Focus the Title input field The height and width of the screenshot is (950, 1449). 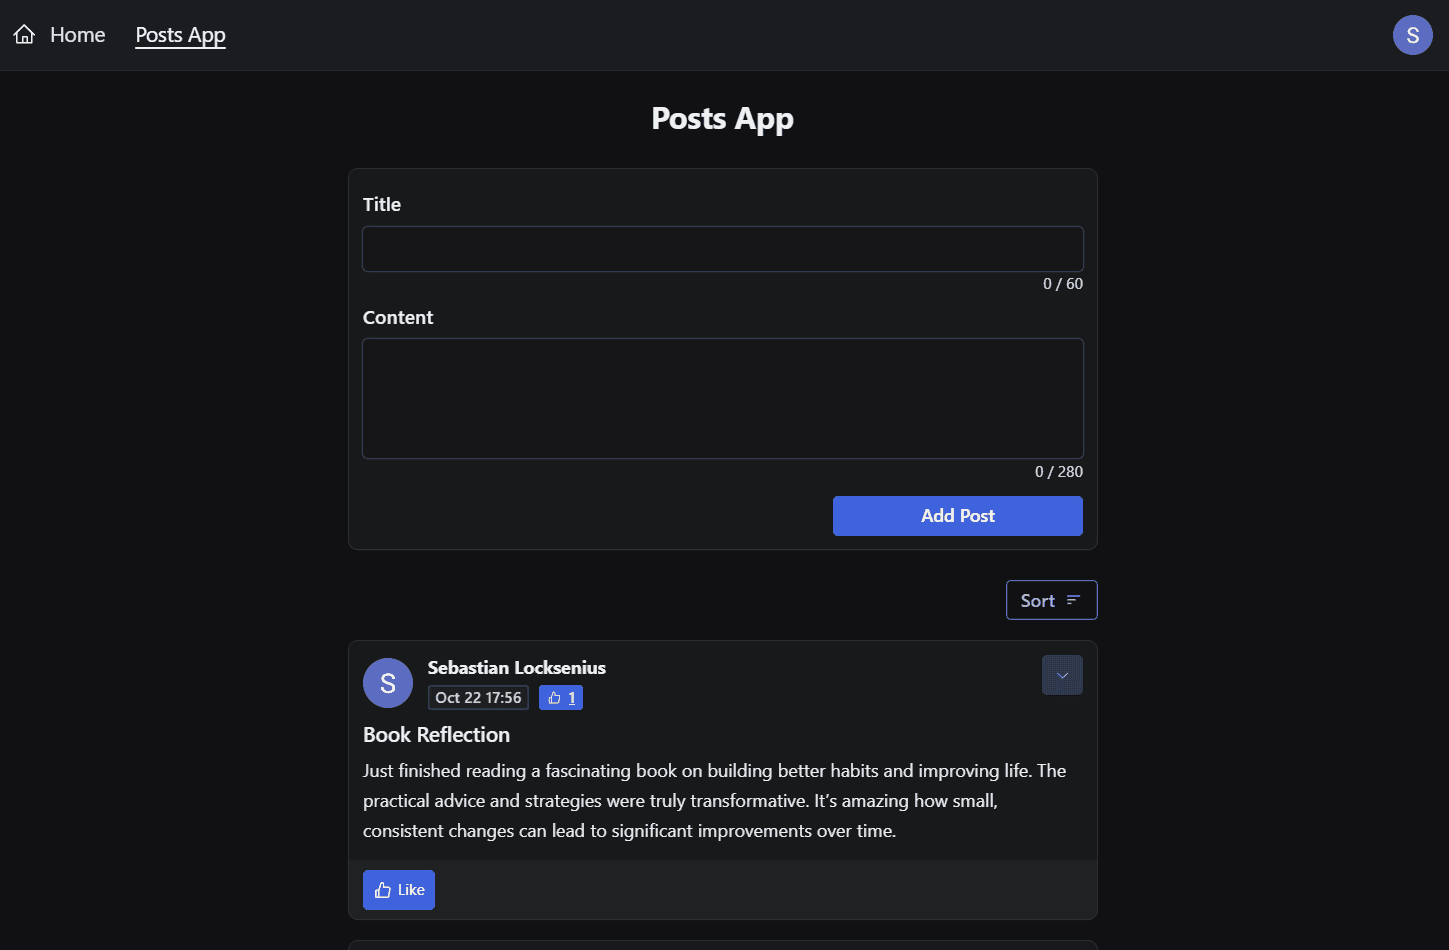click(722, 248)
